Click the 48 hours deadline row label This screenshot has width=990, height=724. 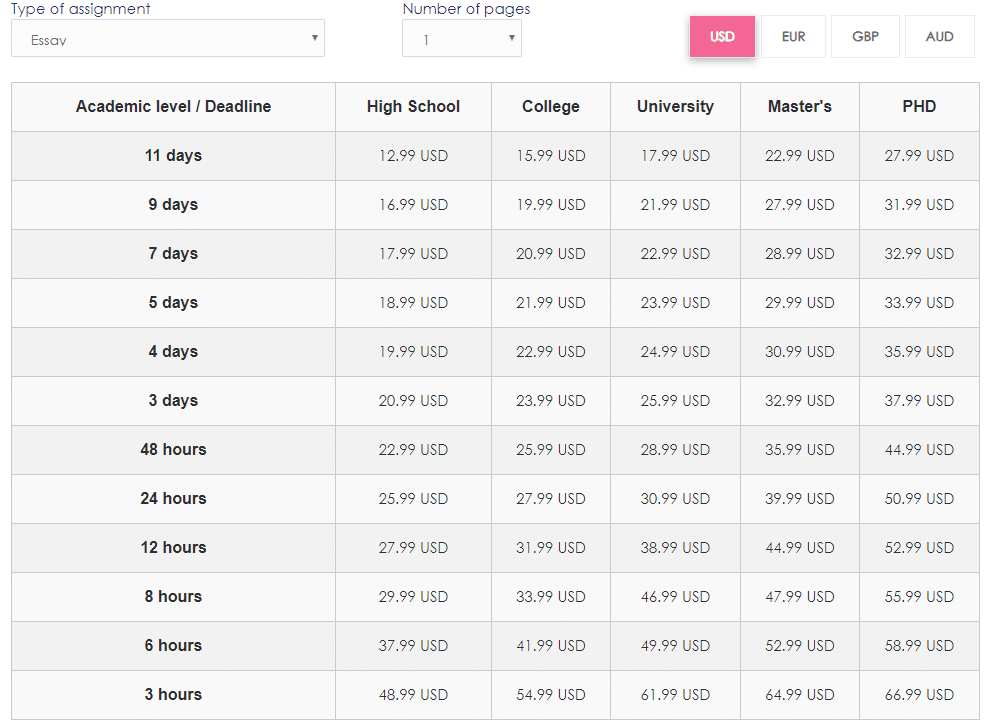(174, 449)
